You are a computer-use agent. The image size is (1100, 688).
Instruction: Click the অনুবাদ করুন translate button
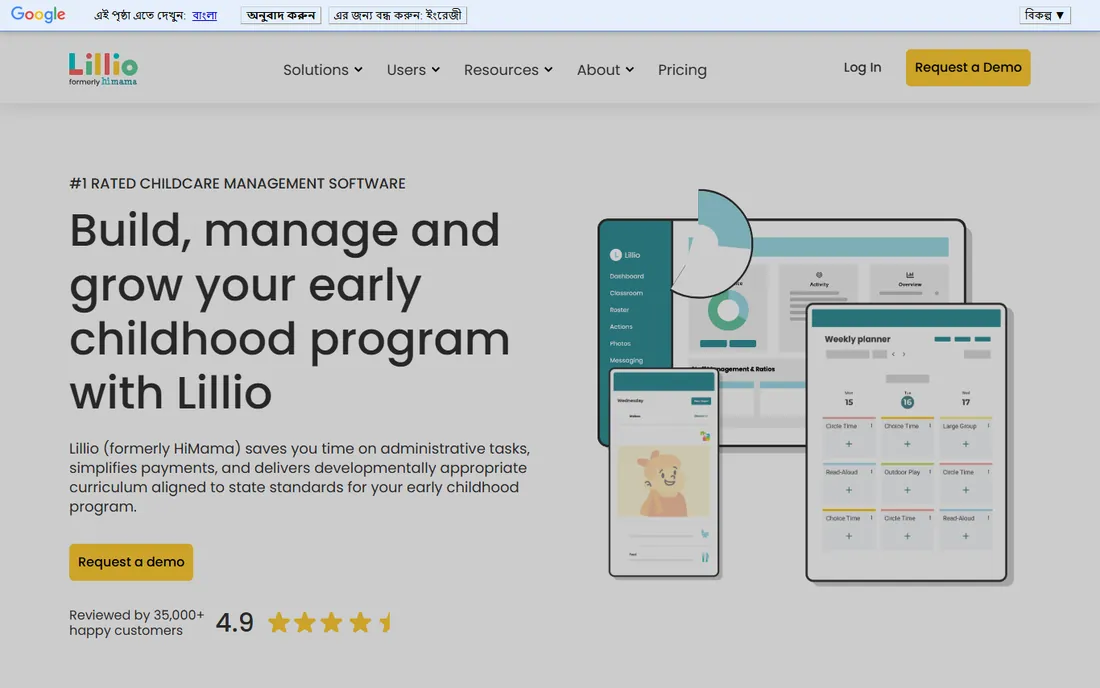[x=281, y=15]
